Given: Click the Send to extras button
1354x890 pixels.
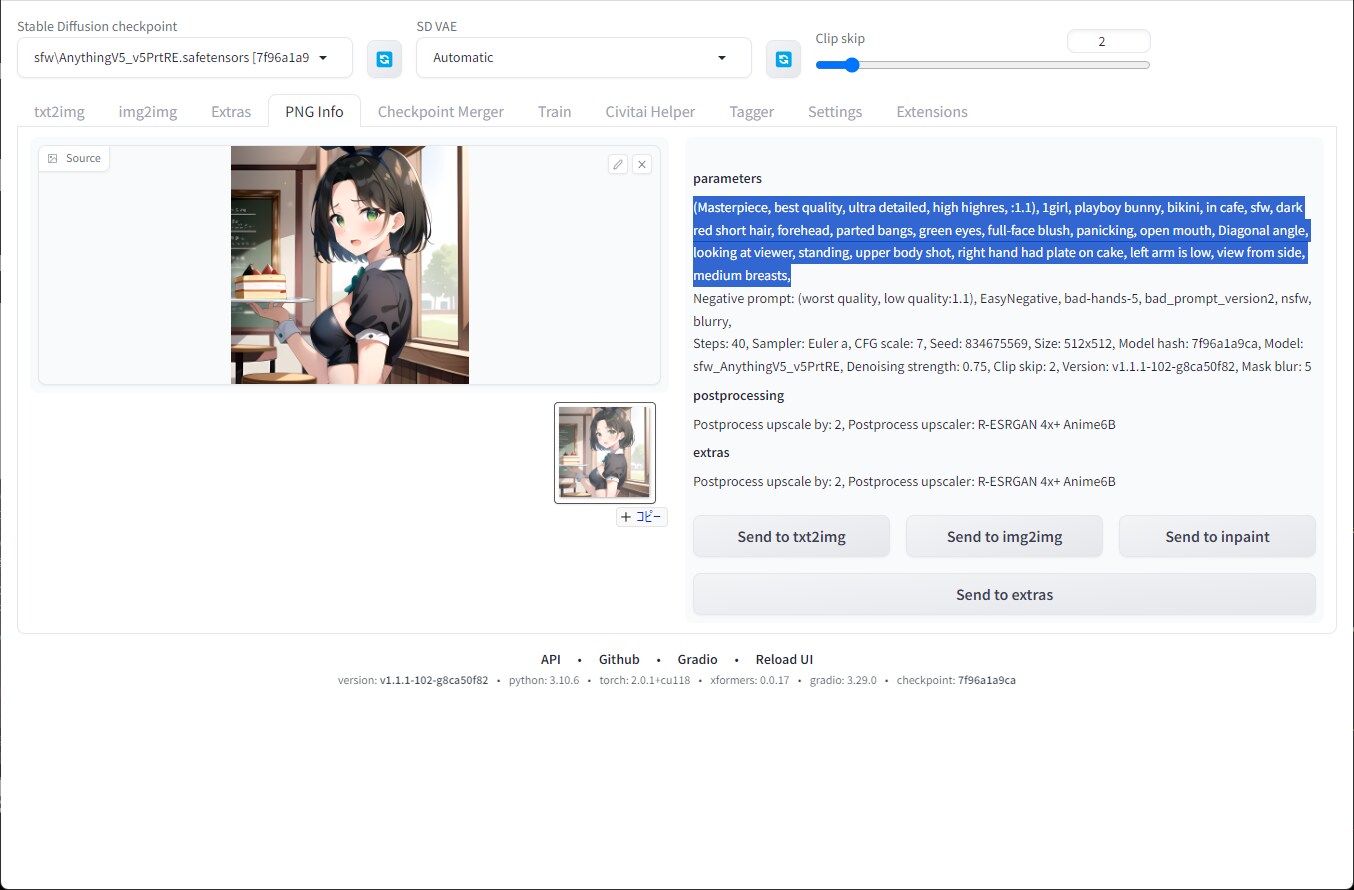Looking at the screenshot, I should 1004,595.
